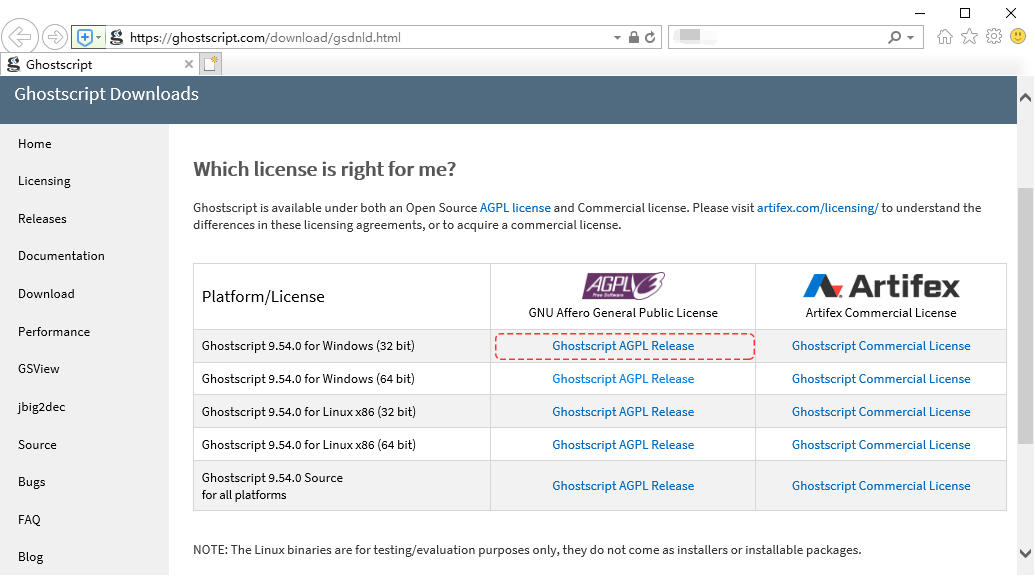Viewport: 1035px width, 576px height.
Task: Open the Download page from the sidebar
Action: 46,293
